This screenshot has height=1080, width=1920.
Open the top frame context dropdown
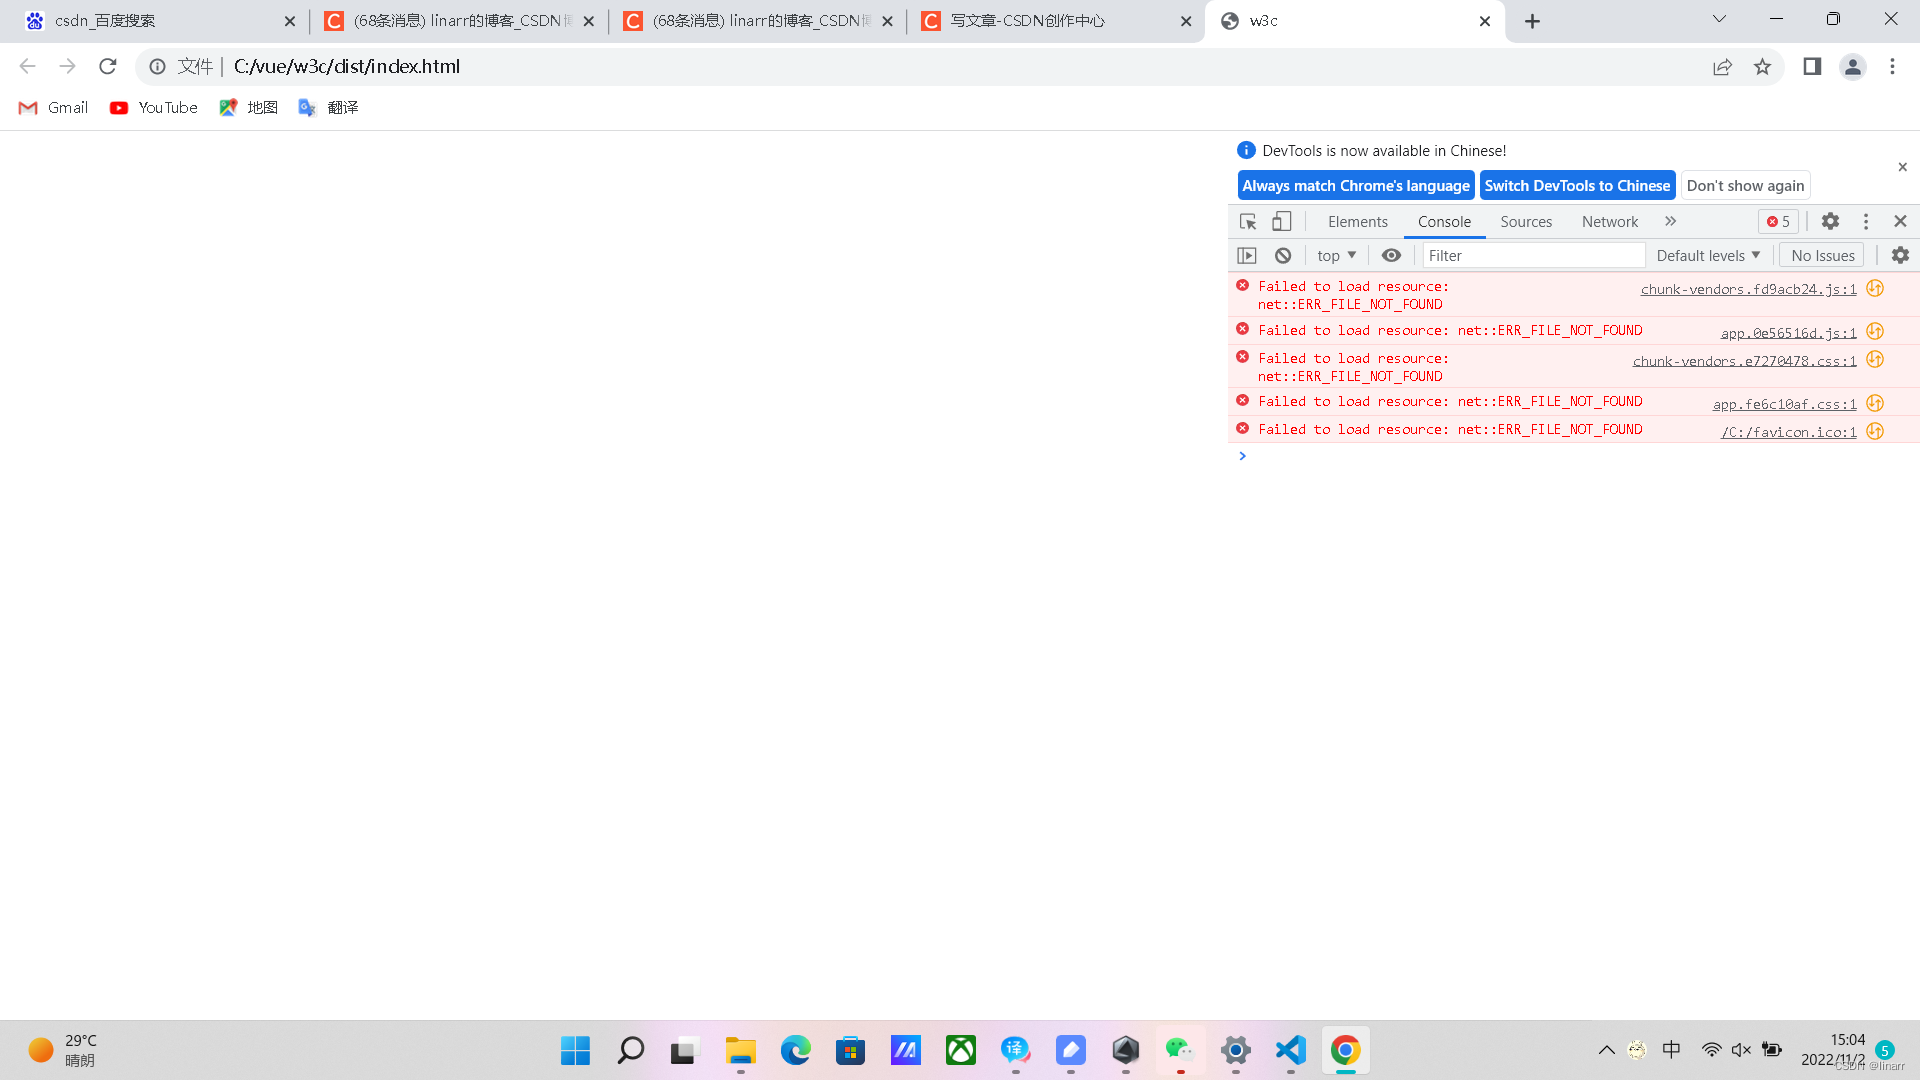tap(1335, 255)
